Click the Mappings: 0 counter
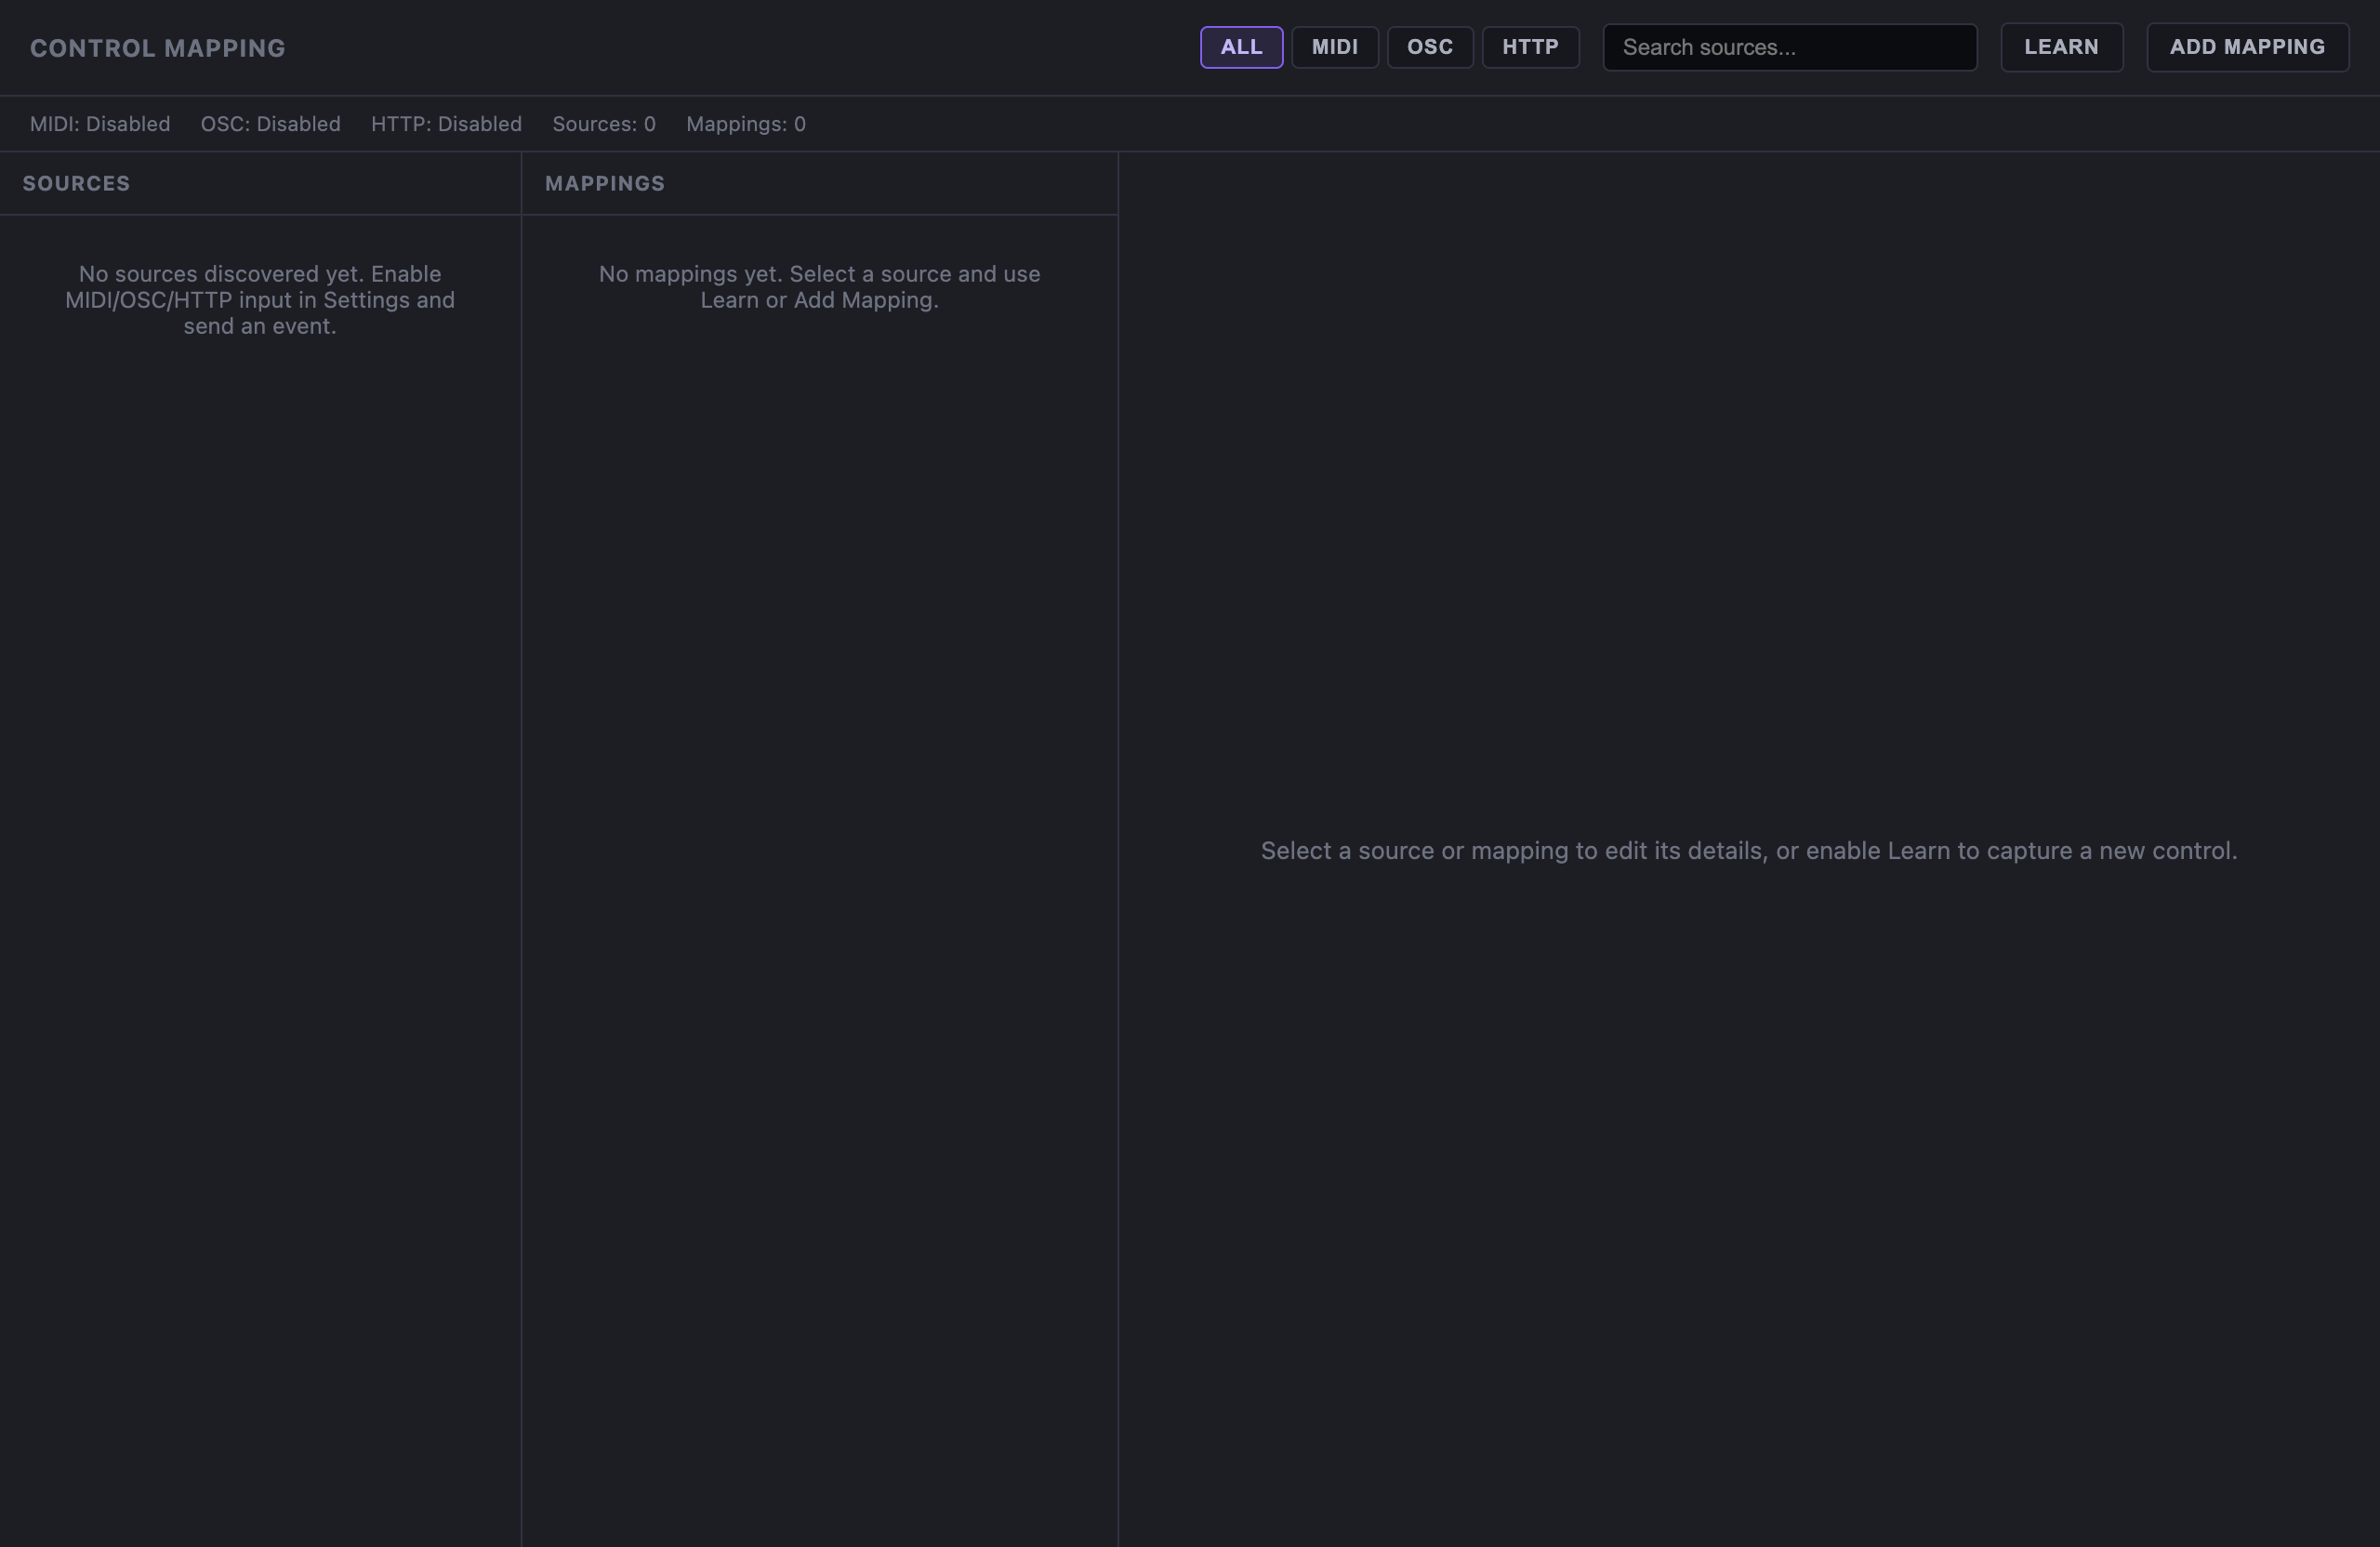 [745, 124]
